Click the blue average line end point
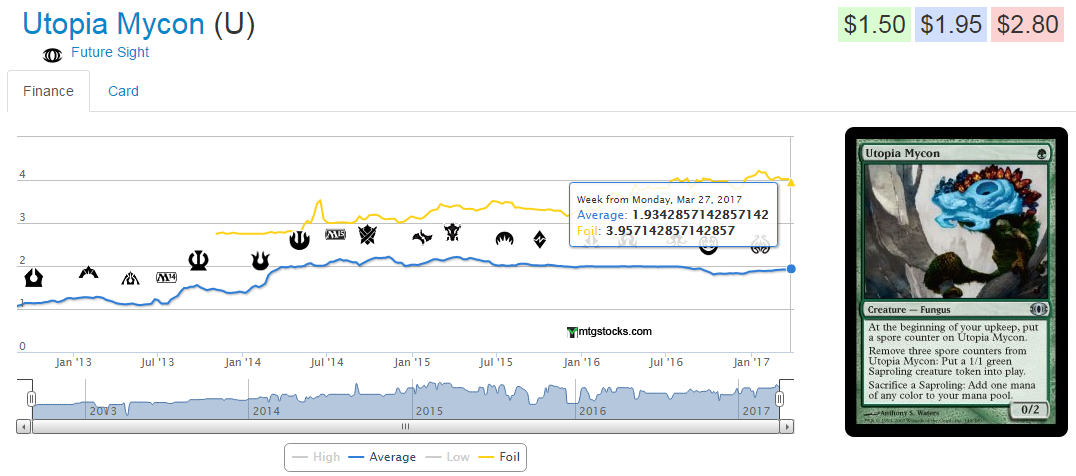 (x=791, y=269)
